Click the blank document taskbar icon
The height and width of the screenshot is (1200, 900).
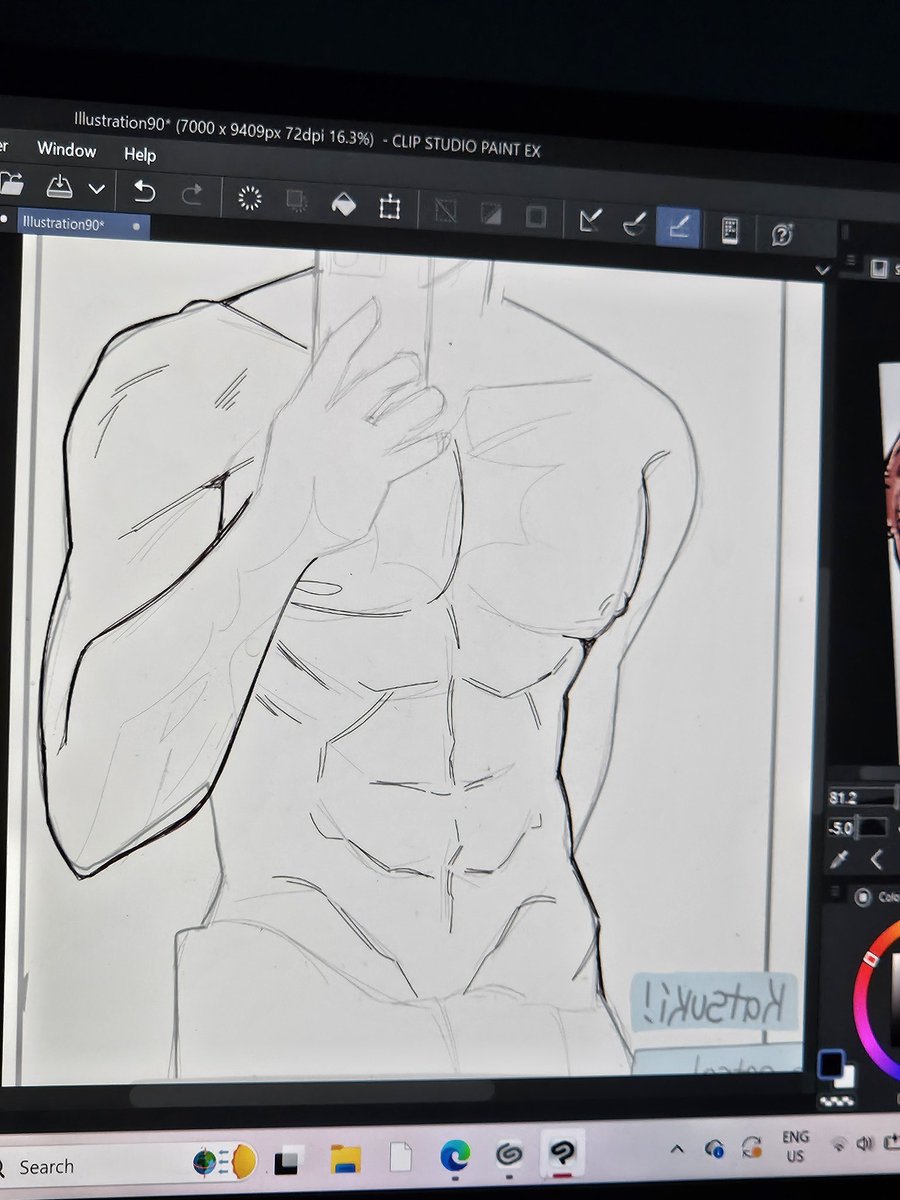pyautogui.click(x=401, y=1157)
